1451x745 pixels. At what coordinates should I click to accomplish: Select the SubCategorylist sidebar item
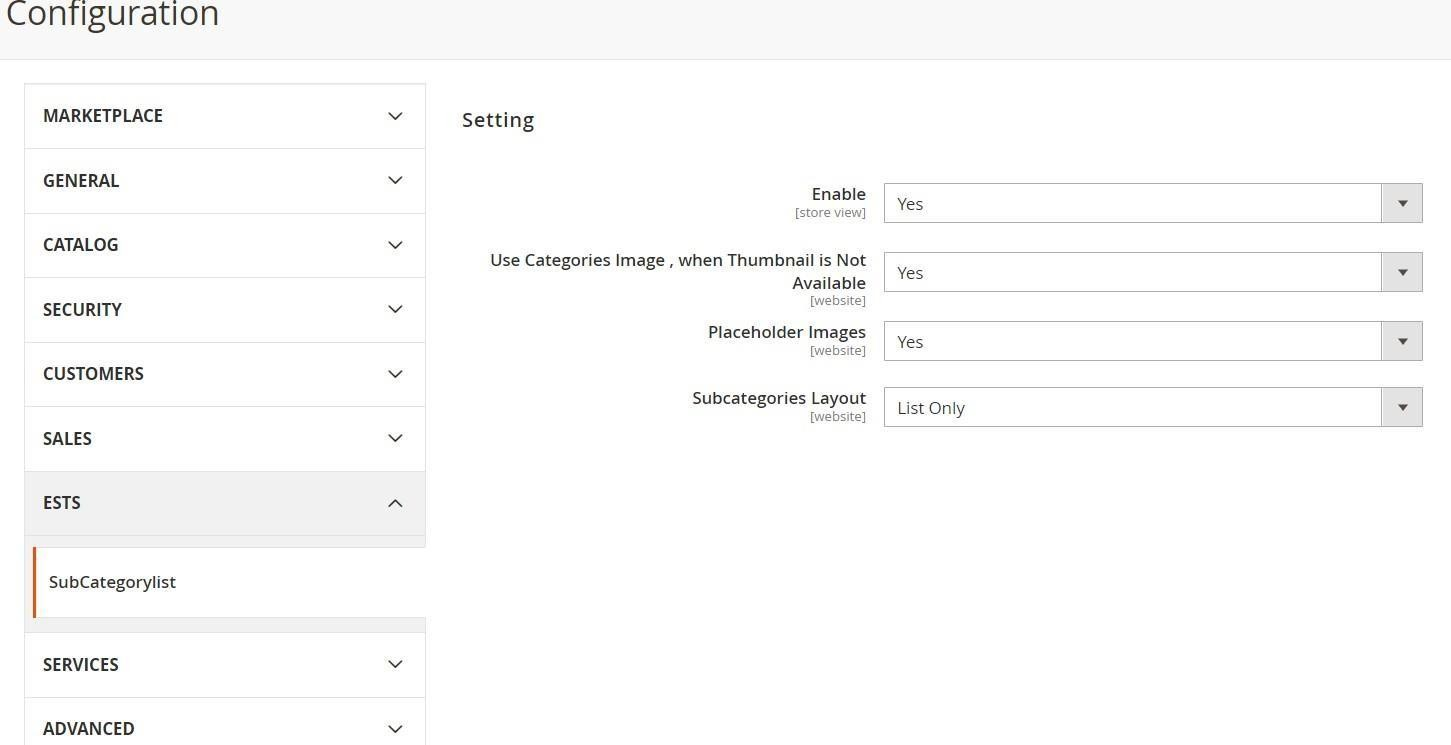pyautogui.click(x=112, y=582)
